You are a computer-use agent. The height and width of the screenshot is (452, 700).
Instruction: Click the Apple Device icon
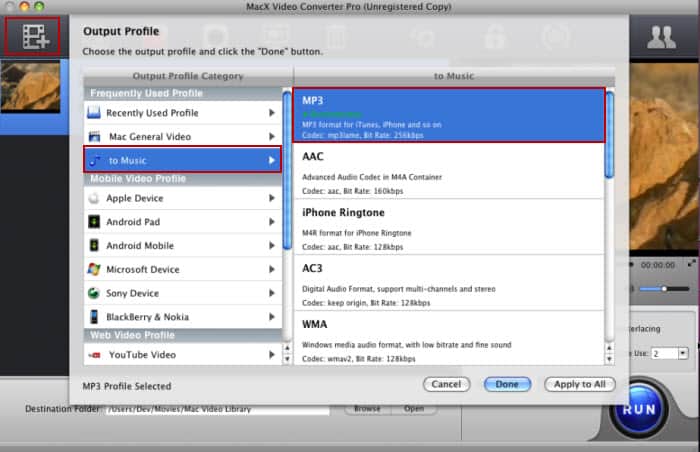point(94,198)
